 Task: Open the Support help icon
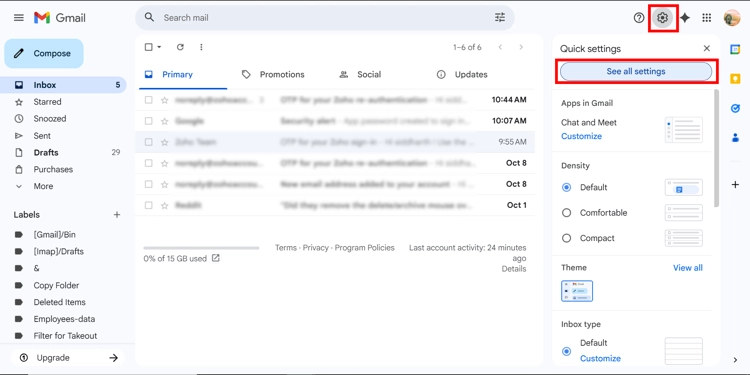(639, 18)
